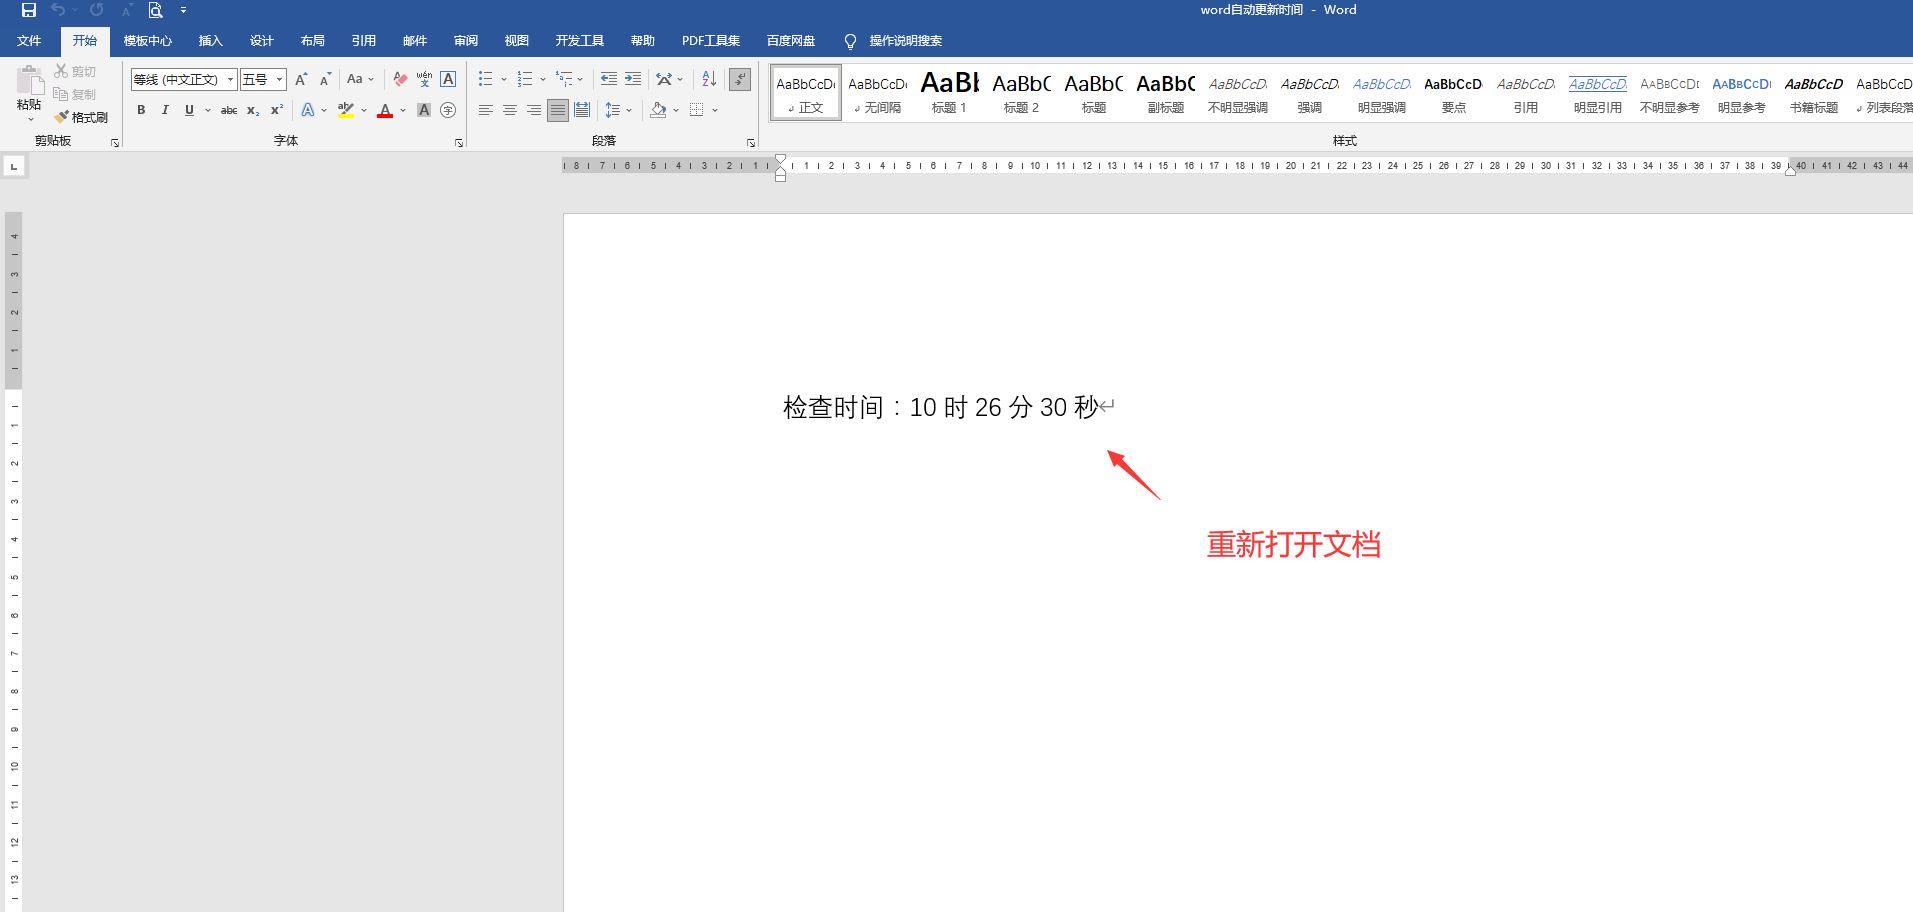Open the line spacing dropdown
This screenshot has height=912, width=1913.
point(619,110)
